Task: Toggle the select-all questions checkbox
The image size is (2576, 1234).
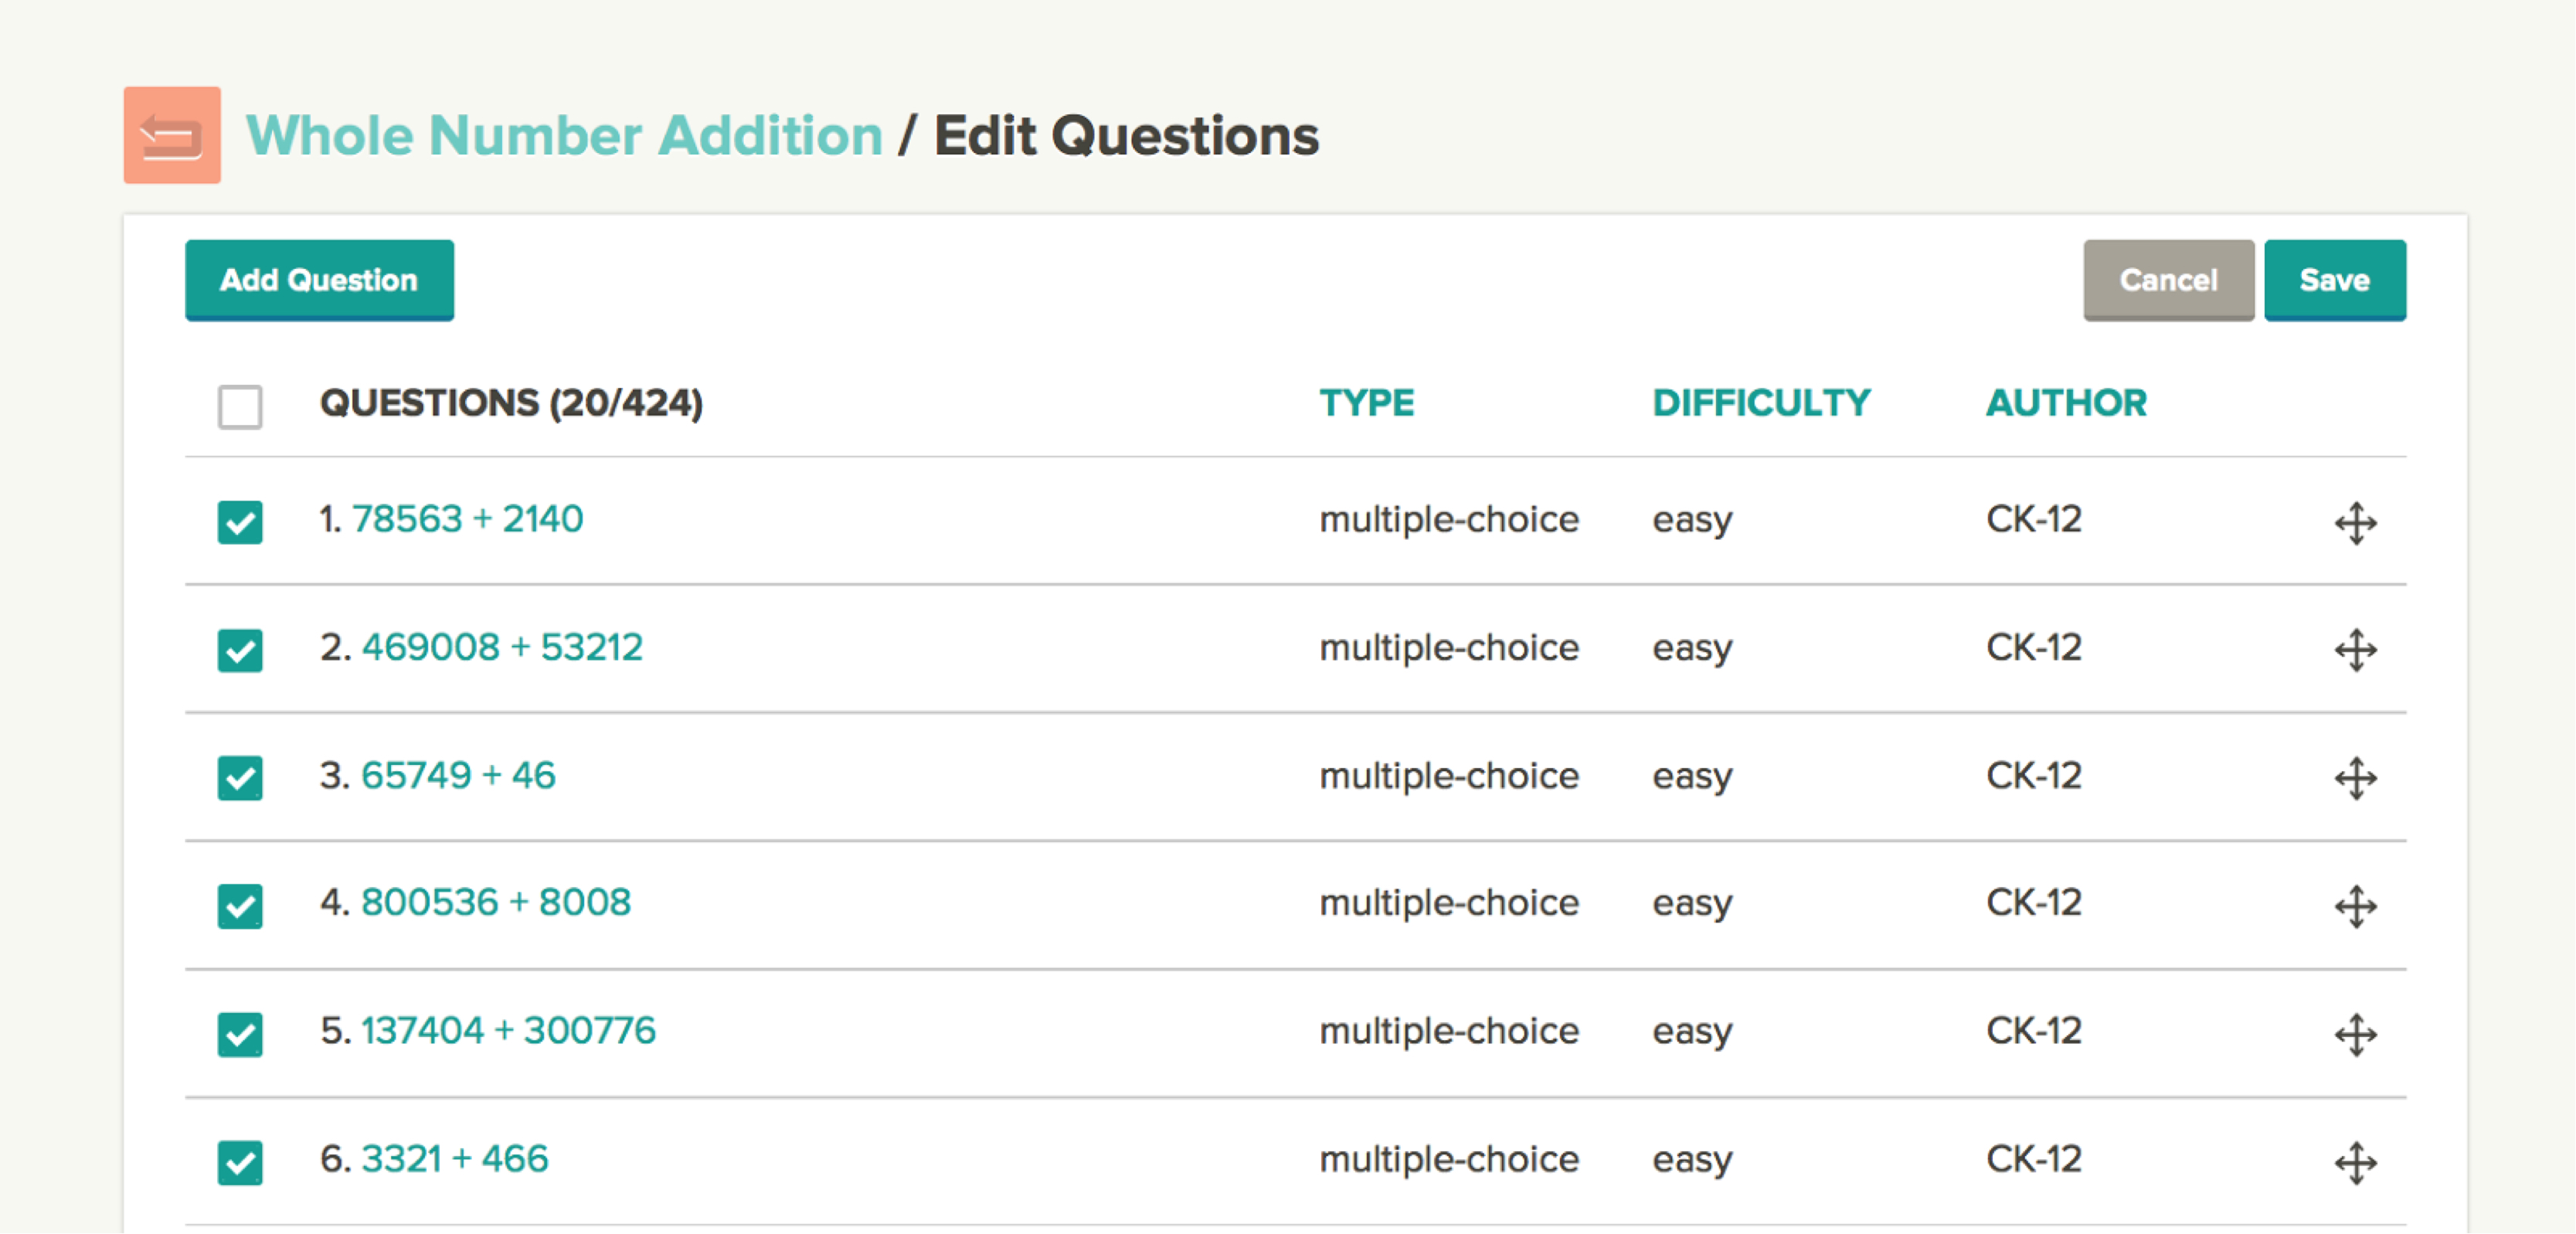Action: click(x=240, y=406)
